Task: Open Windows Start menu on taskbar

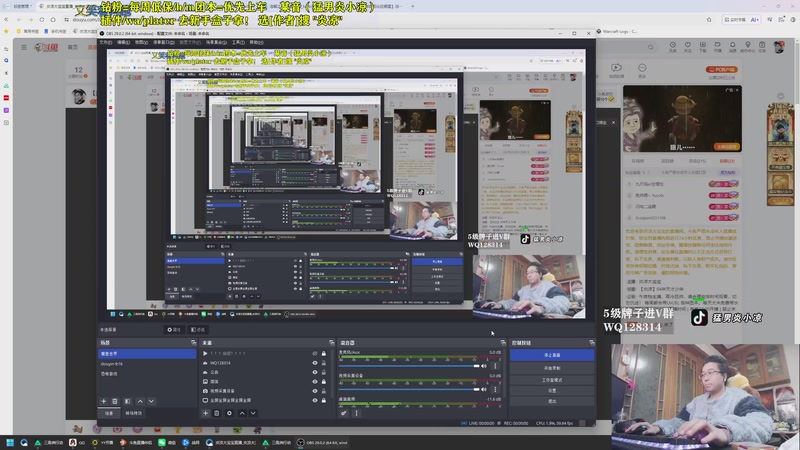Action: tap(10, 442)
